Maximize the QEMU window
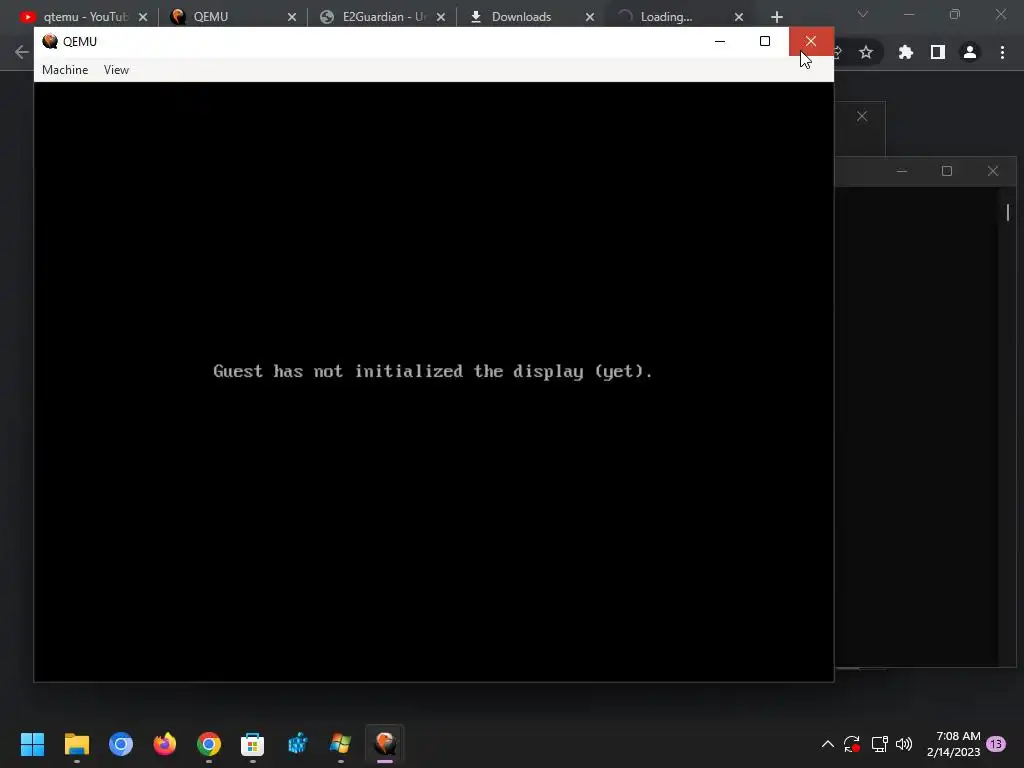Viewport: 1024px width, 768px height. [765, 41]
